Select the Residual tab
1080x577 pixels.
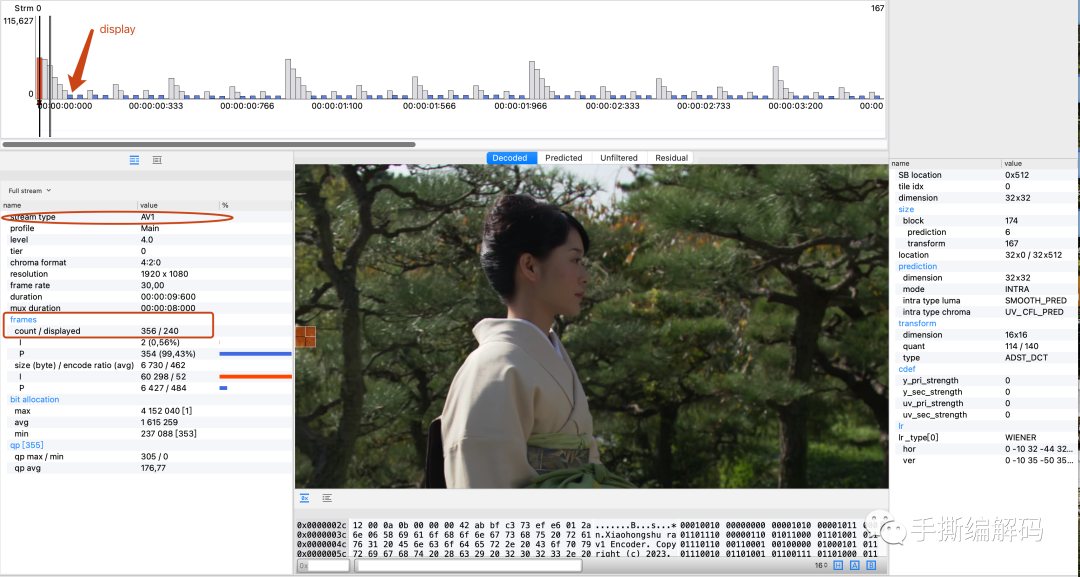click(671, 158)
